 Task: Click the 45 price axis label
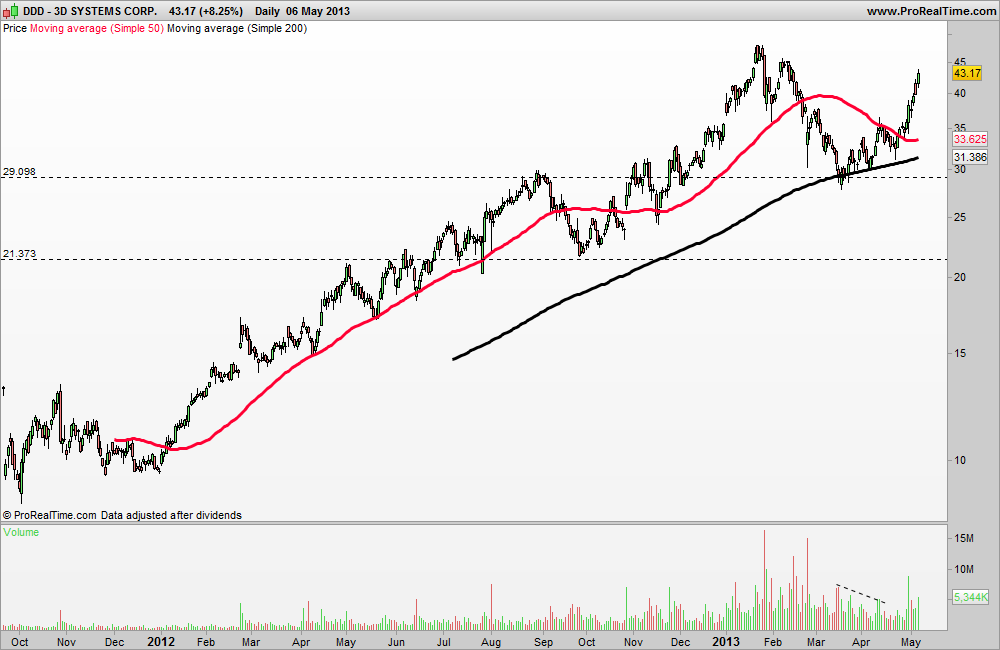(x=960, y=62)
